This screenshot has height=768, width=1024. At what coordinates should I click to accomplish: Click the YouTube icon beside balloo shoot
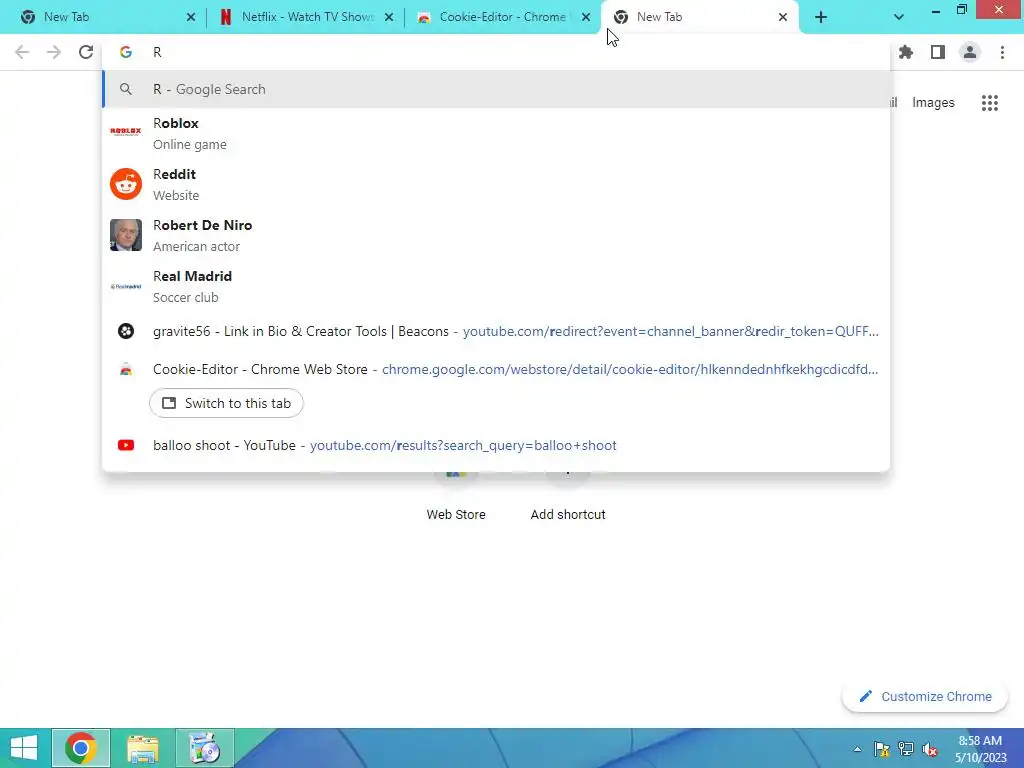(126, 445)
